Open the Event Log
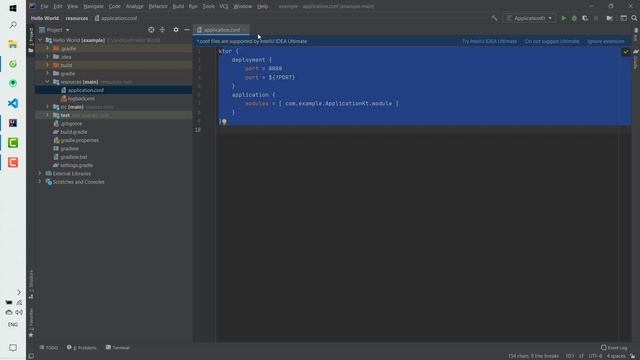The height and width of the screenshot is (360, 640). [614, 348]
